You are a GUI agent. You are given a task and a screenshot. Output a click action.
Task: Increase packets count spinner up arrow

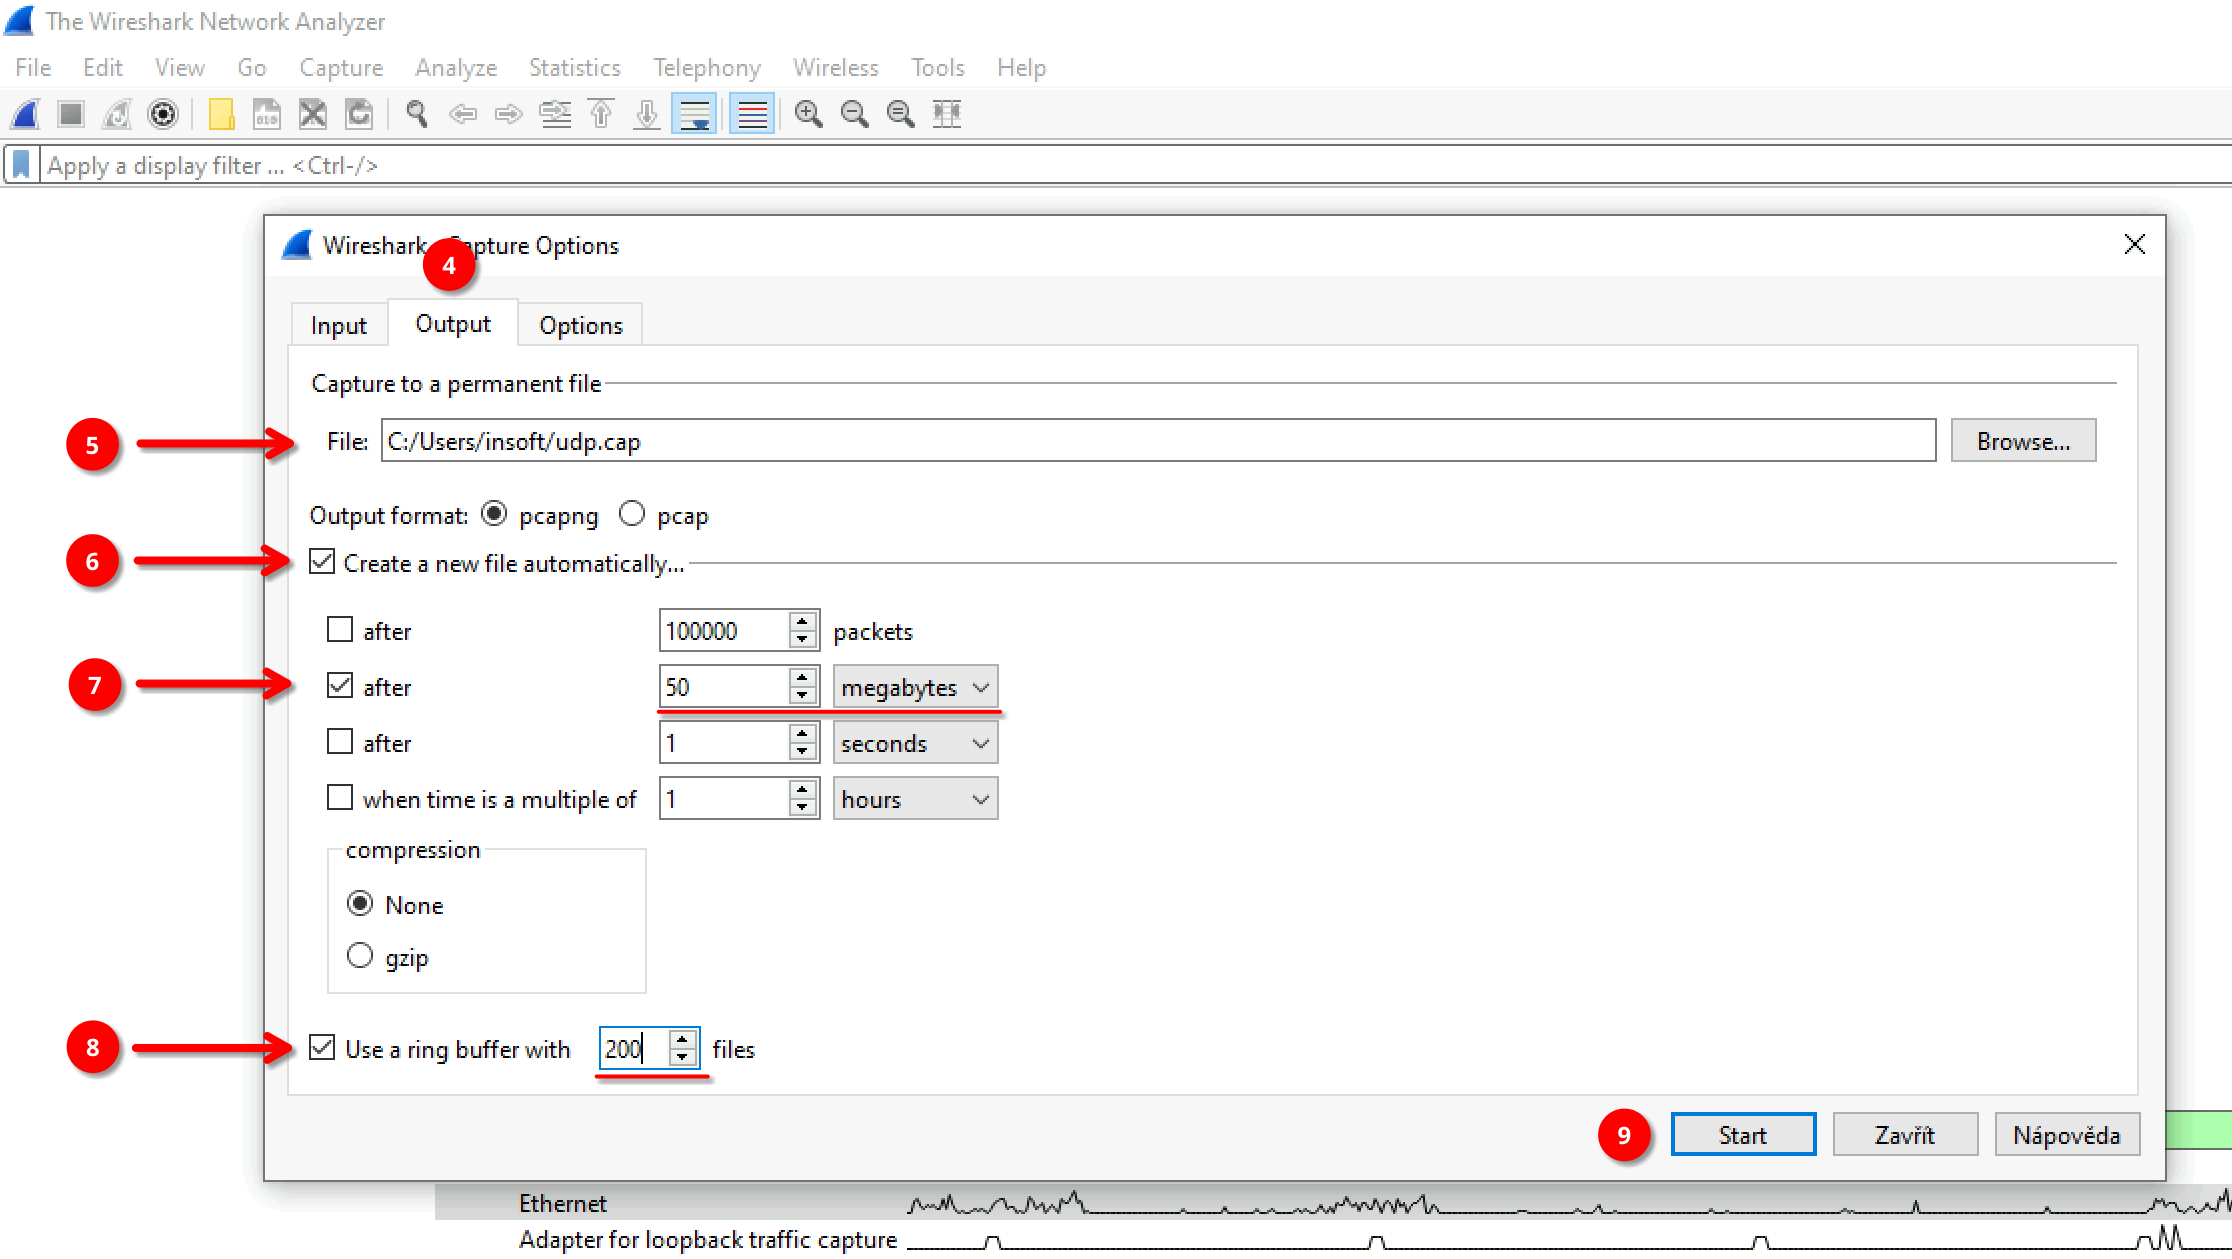pos(802,621)
